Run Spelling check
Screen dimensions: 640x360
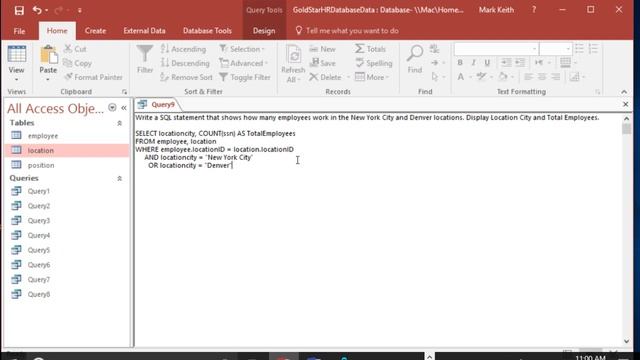pyautogui.click(x=373, y=63)
